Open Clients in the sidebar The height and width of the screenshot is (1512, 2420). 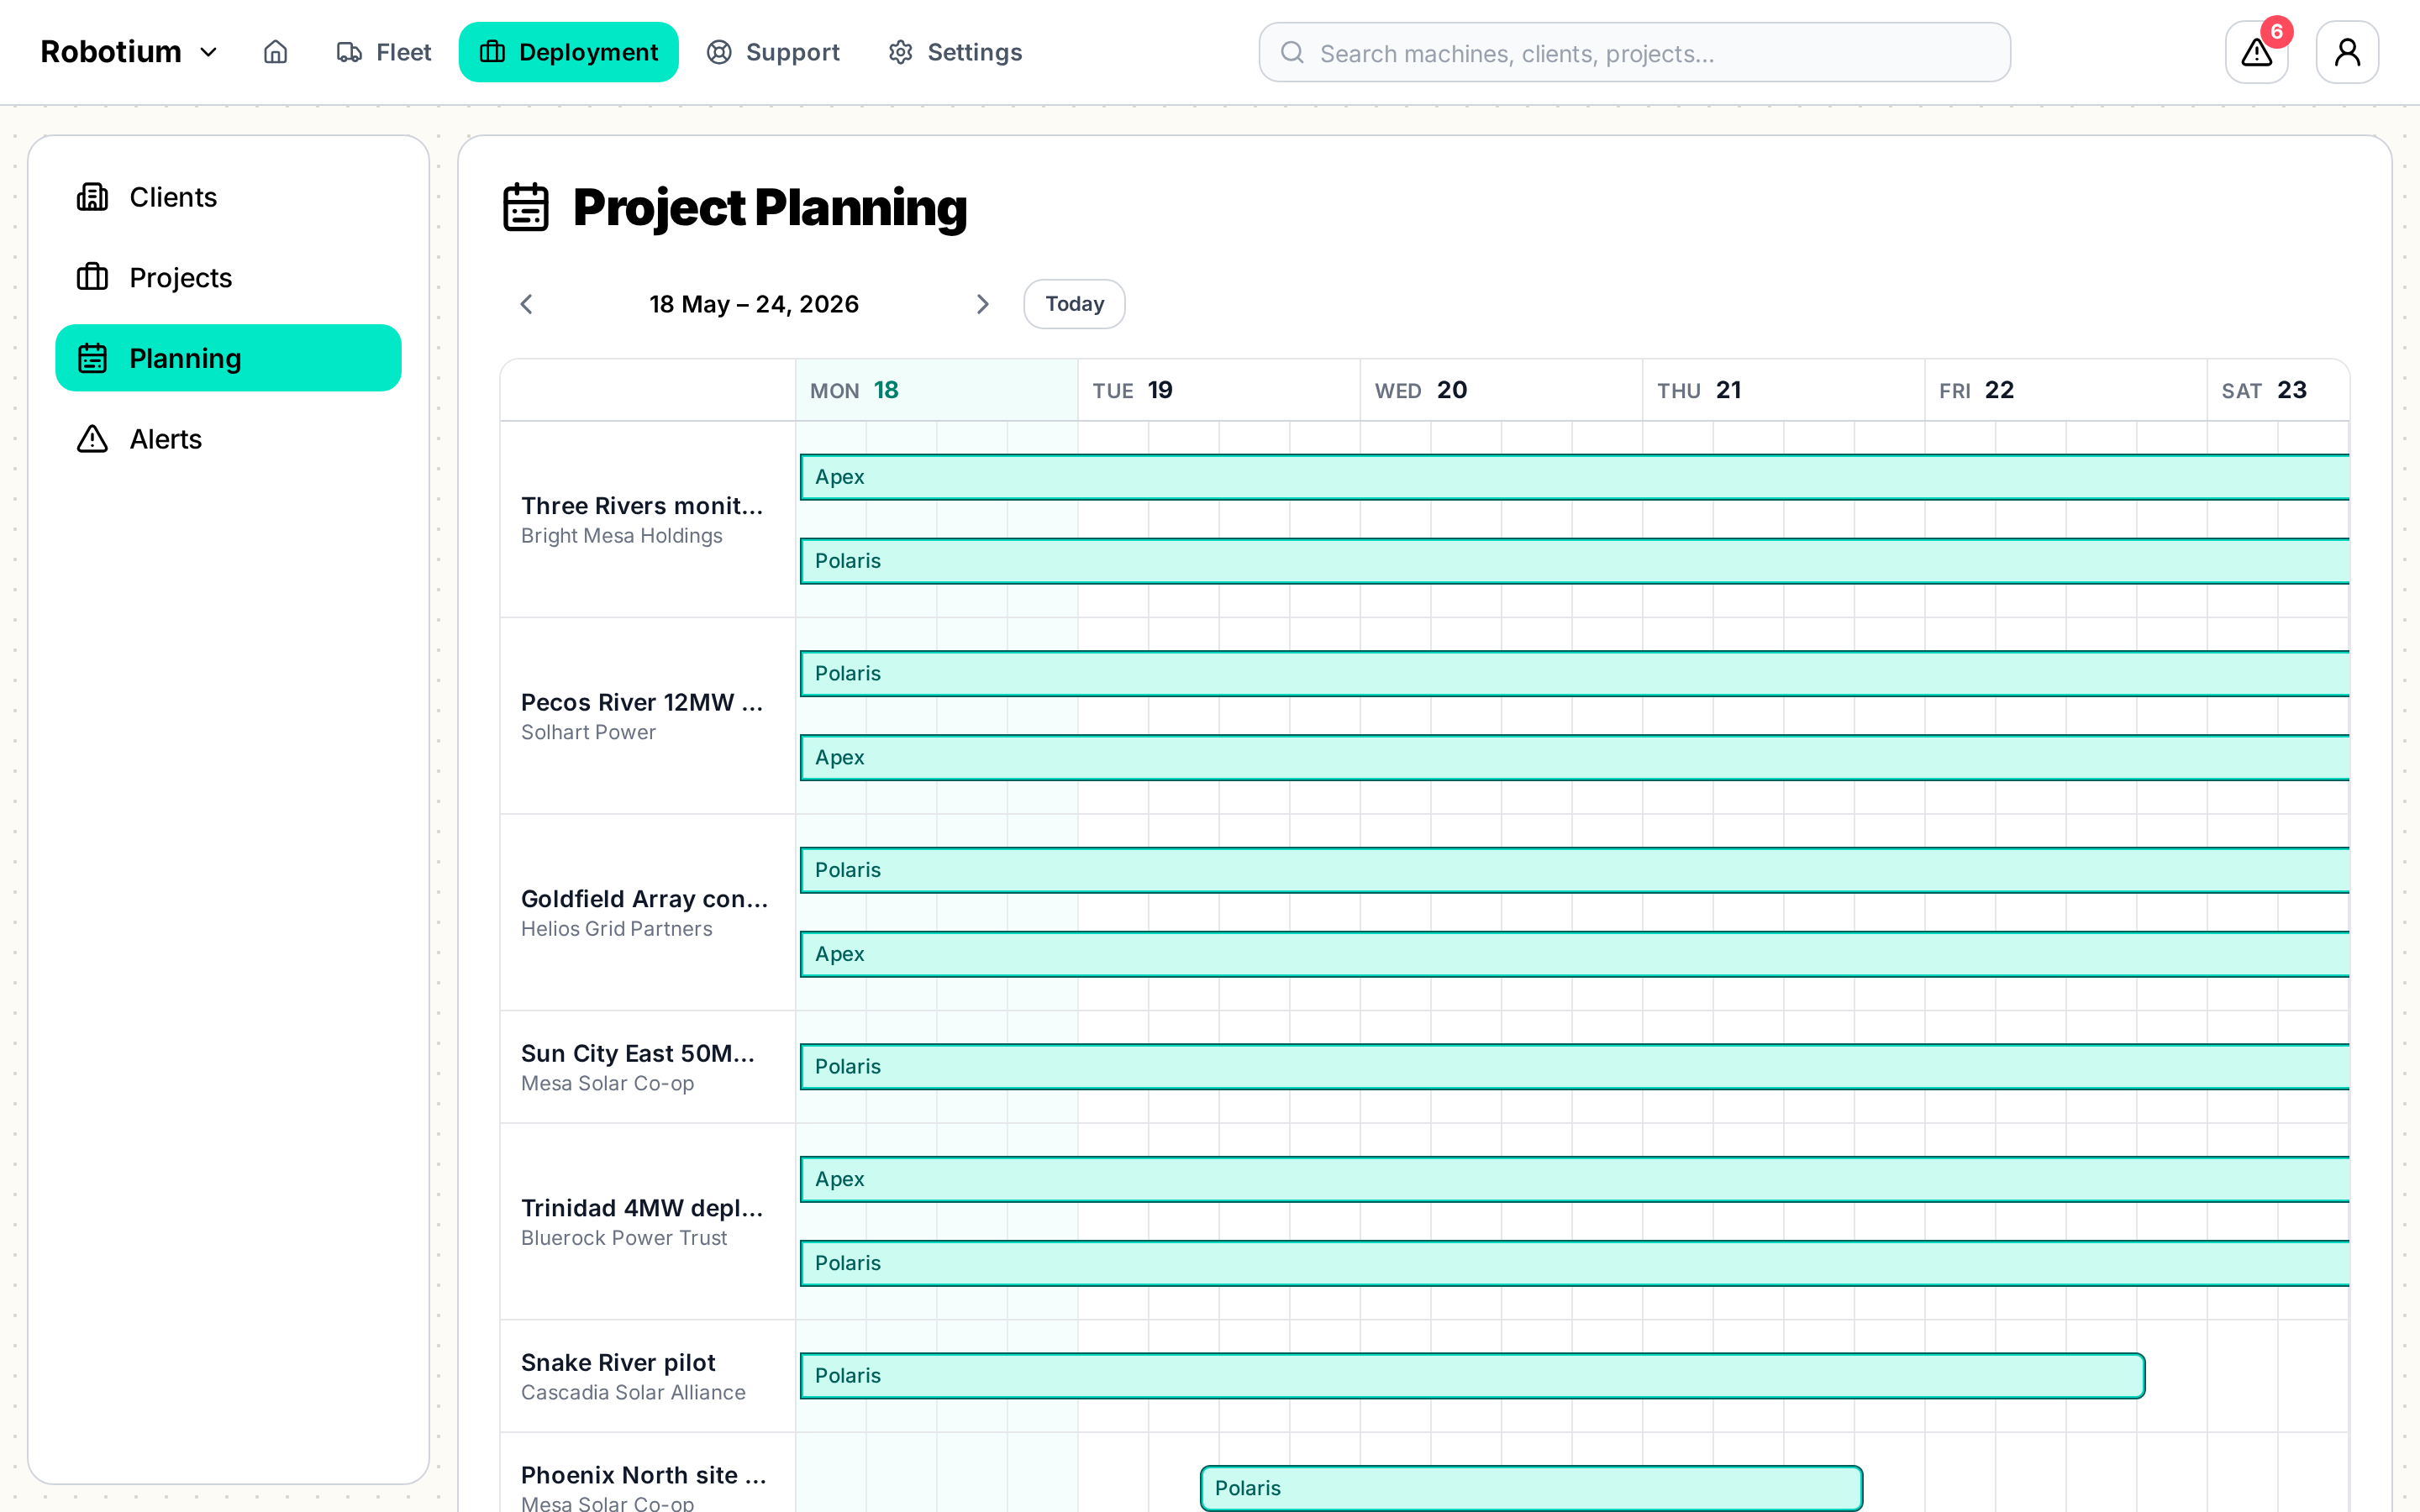[228, 197]
